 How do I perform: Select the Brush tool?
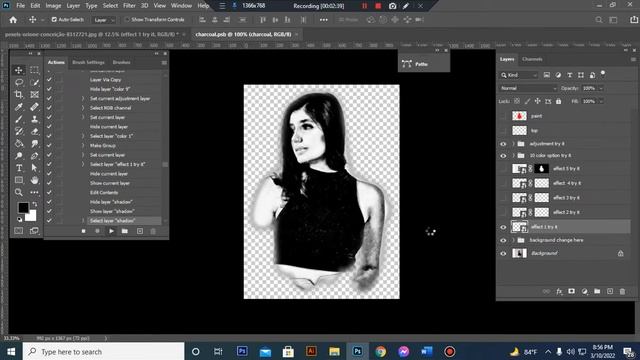19,119
